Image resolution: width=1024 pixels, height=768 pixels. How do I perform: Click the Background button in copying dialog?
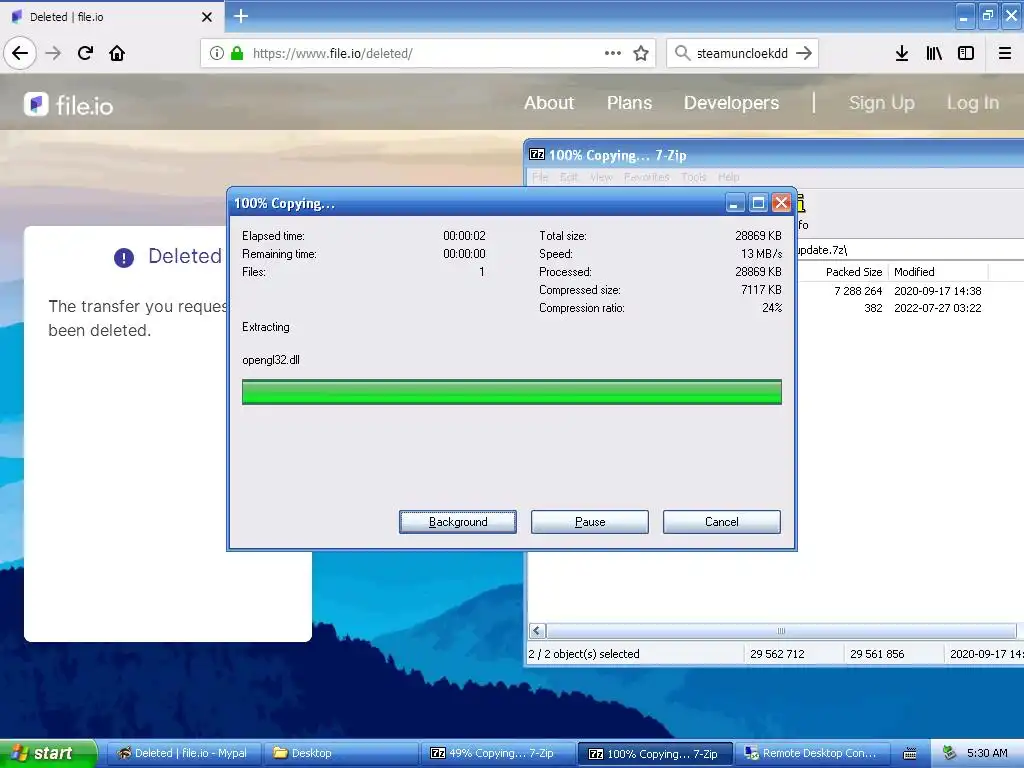(x=458, y=522)
